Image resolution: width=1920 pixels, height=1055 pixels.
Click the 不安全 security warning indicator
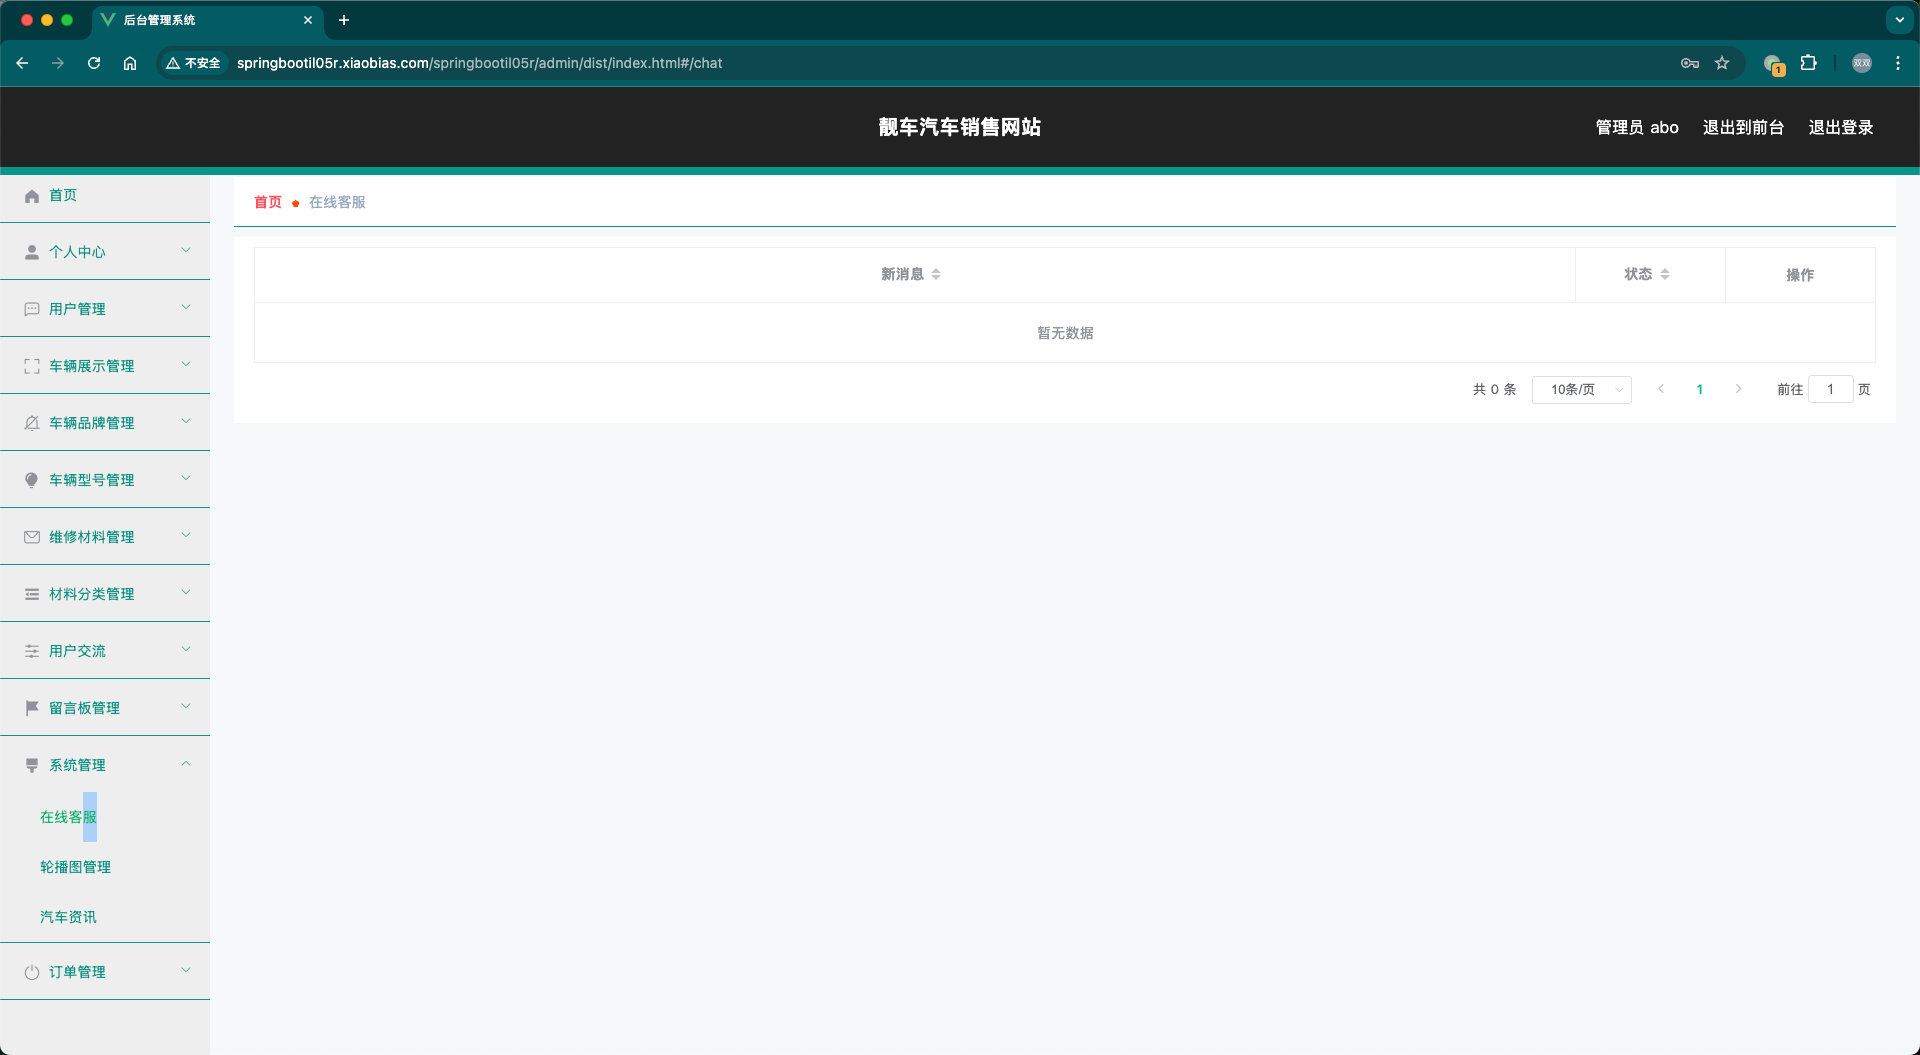point(193,63)
